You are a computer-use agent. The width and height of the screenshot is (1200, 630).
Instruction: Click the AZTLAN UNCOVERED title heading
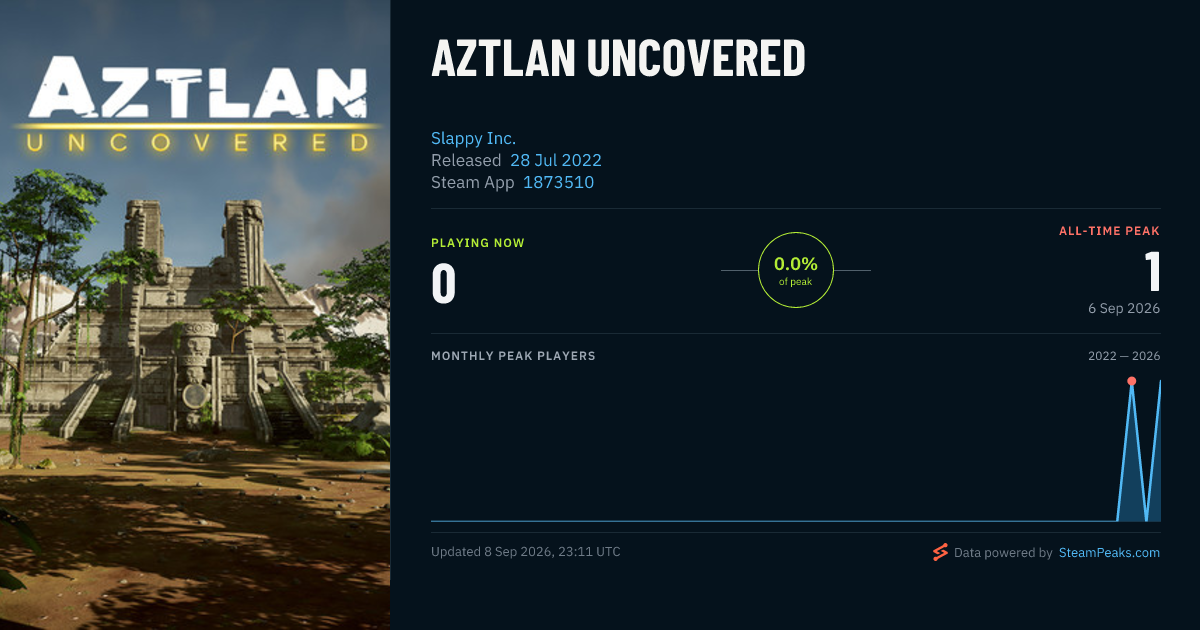618,59
